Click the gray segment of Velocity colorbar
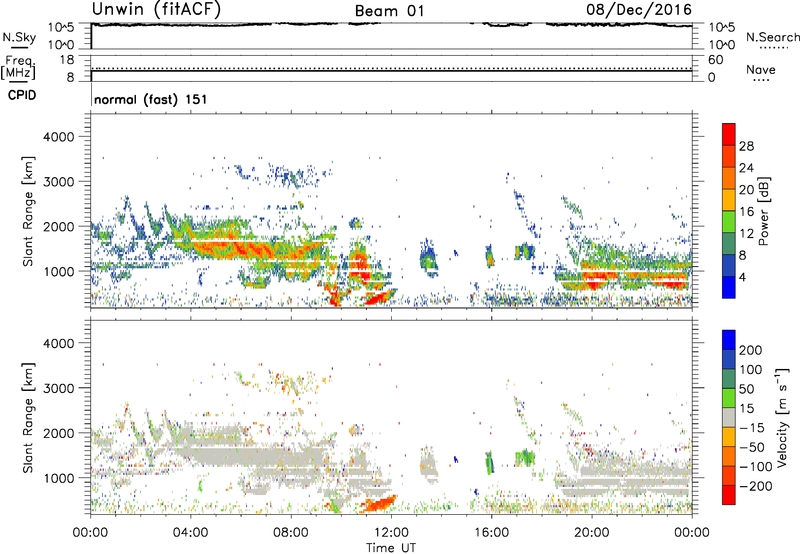 (729, 417)
